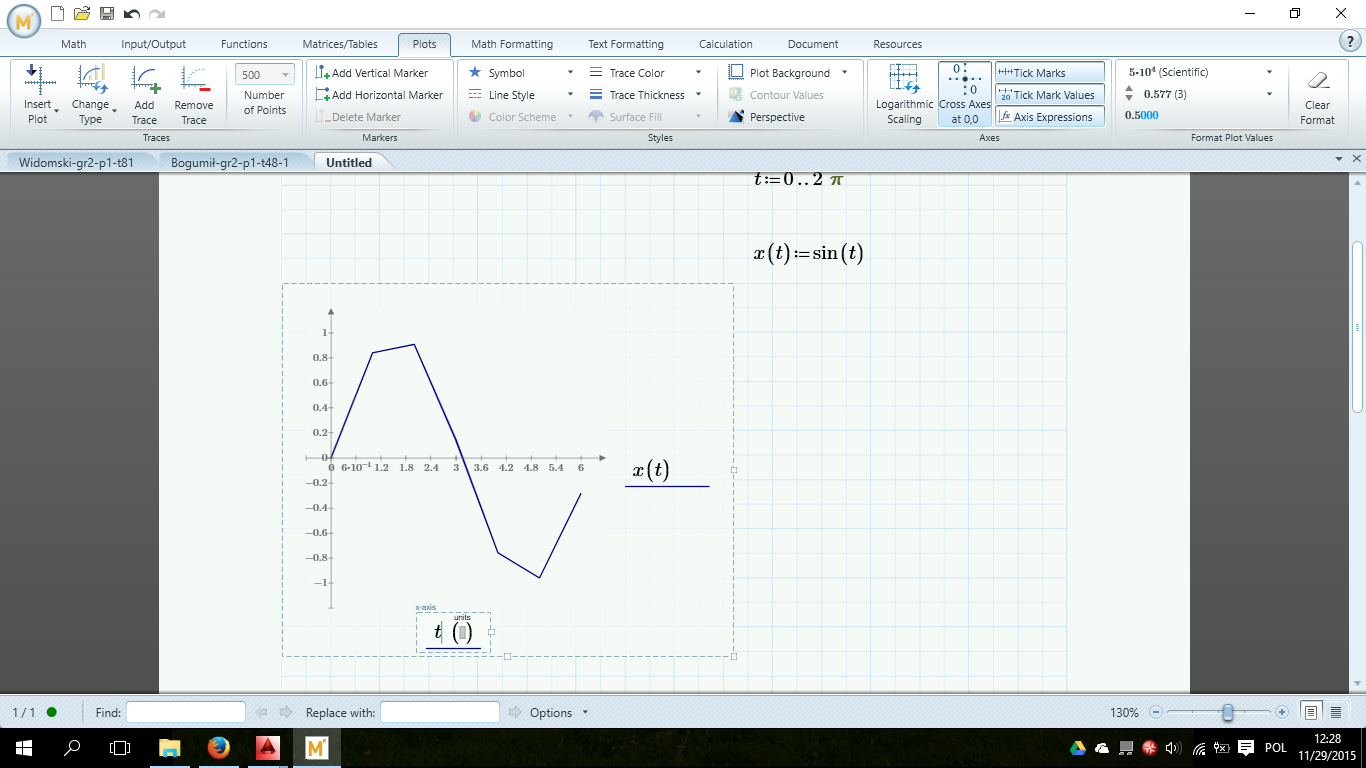Open the Bogumił-gr2-p1-t48-1 worksheet tab
The height and width of the screenshot is (768, 1366).
[230, 162]
